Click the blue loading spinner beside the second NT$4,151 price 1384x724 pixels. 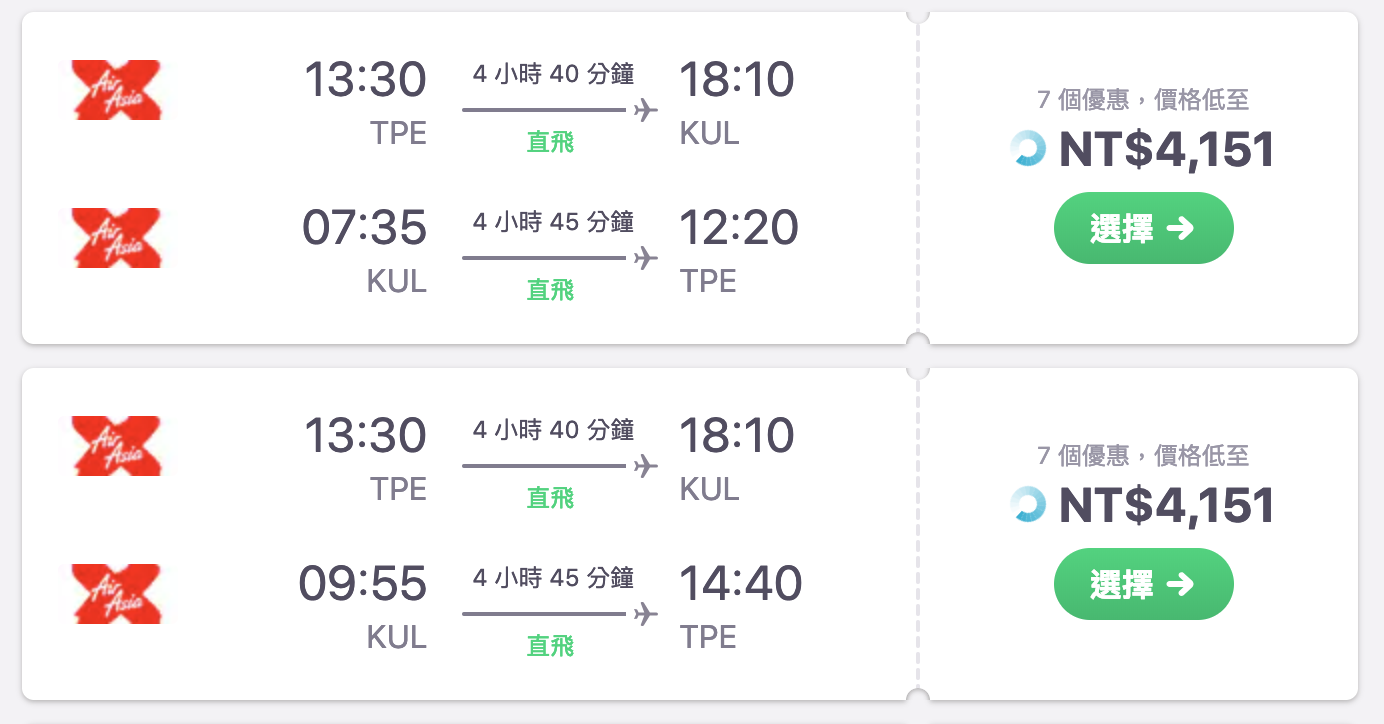1028,505
